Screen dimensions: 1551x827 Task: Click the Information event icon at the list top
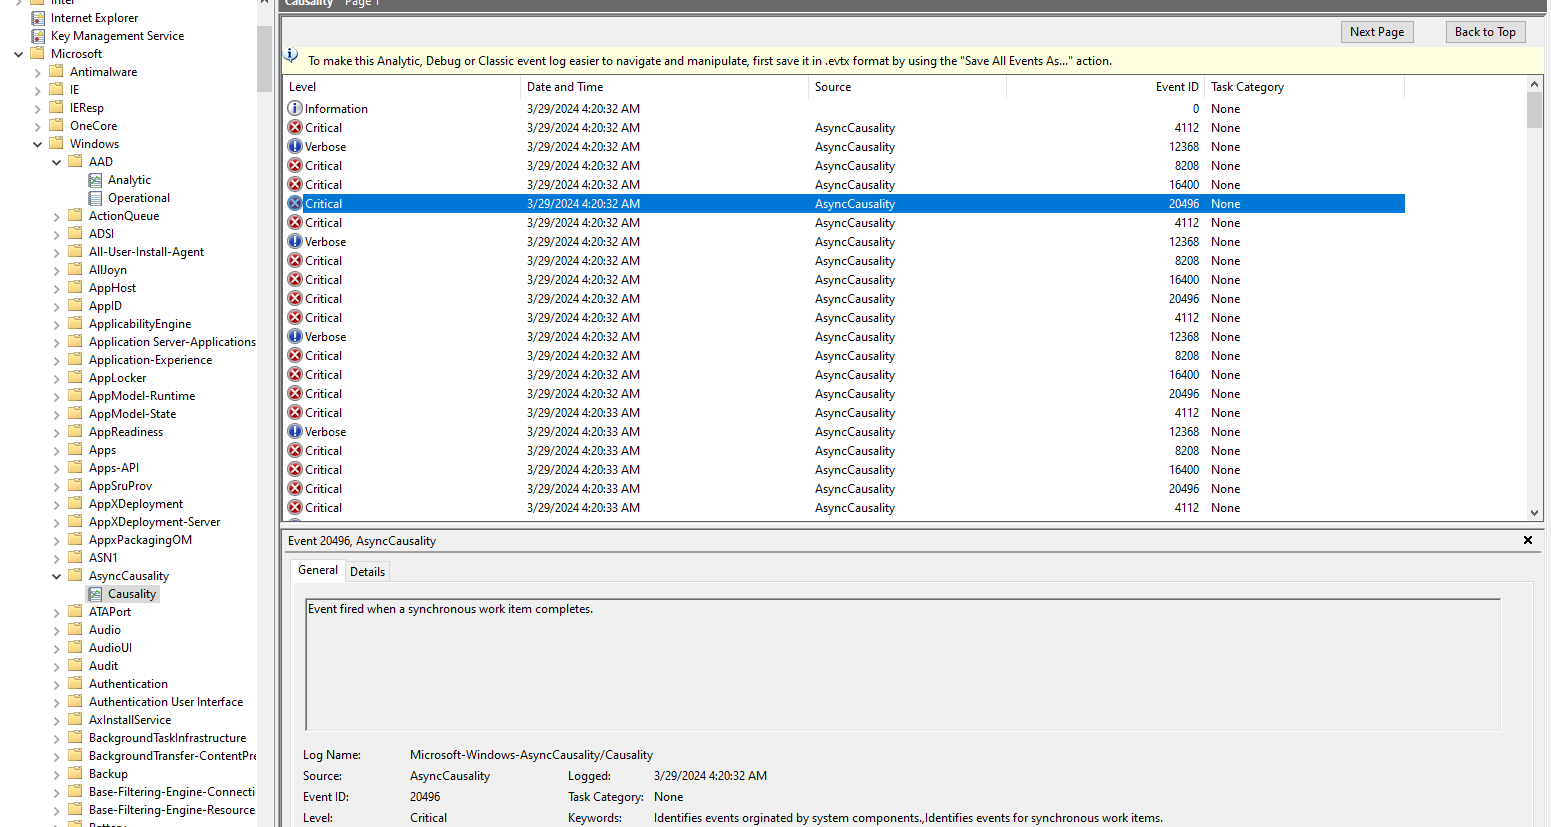coord(295,108)
